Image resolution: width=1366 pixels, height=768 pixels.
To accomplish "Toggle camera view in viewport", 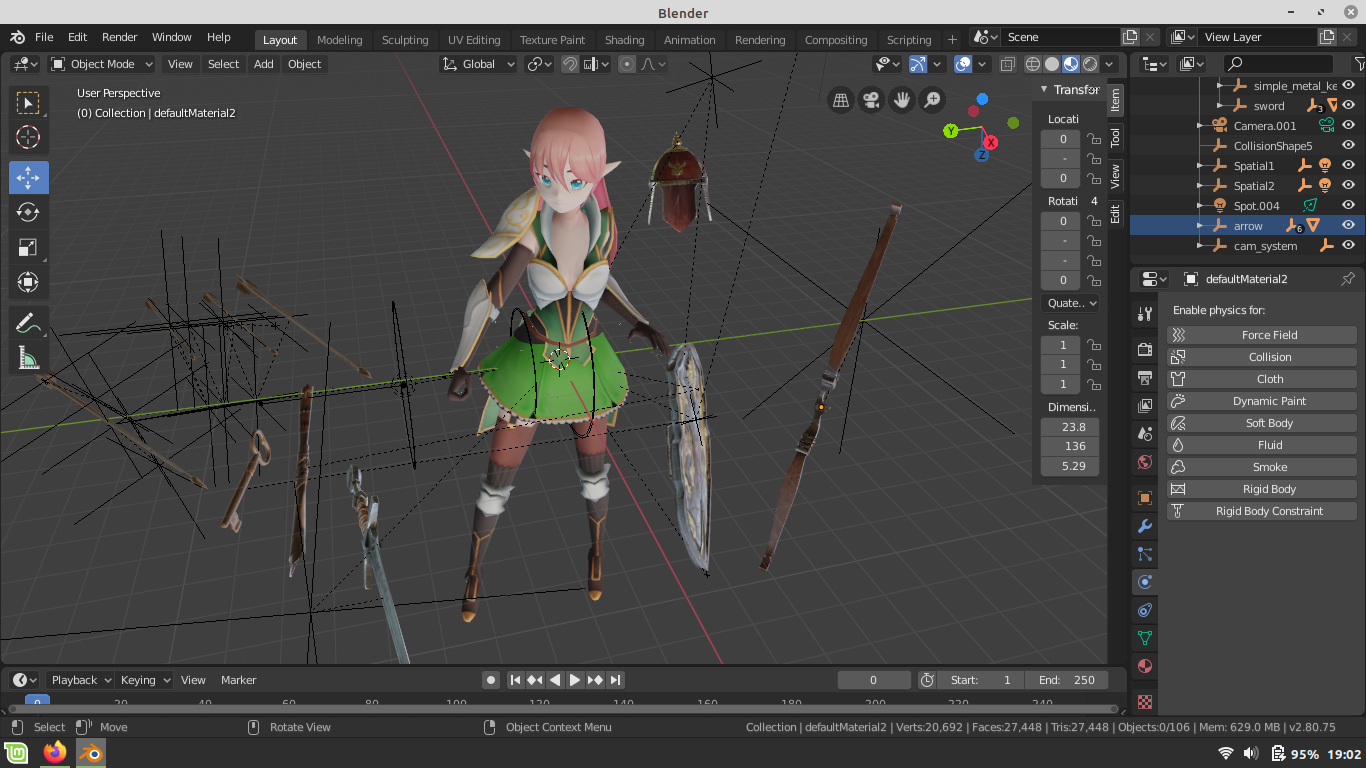I will tap(871, 100).
